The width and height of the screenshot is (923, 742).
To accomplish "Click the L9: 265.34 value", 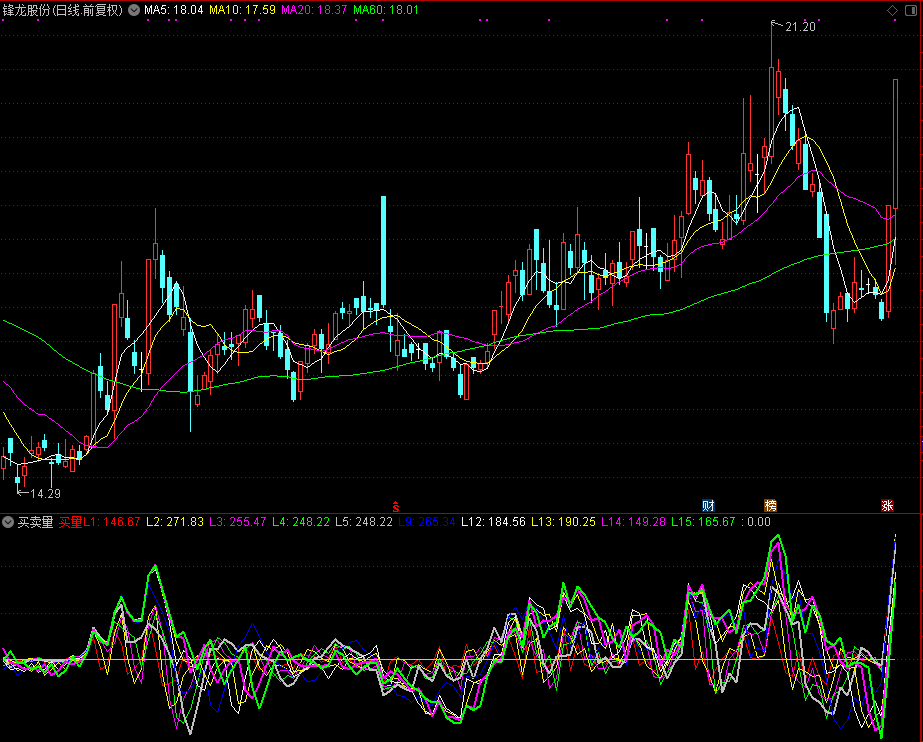I will tap(427, 522).
